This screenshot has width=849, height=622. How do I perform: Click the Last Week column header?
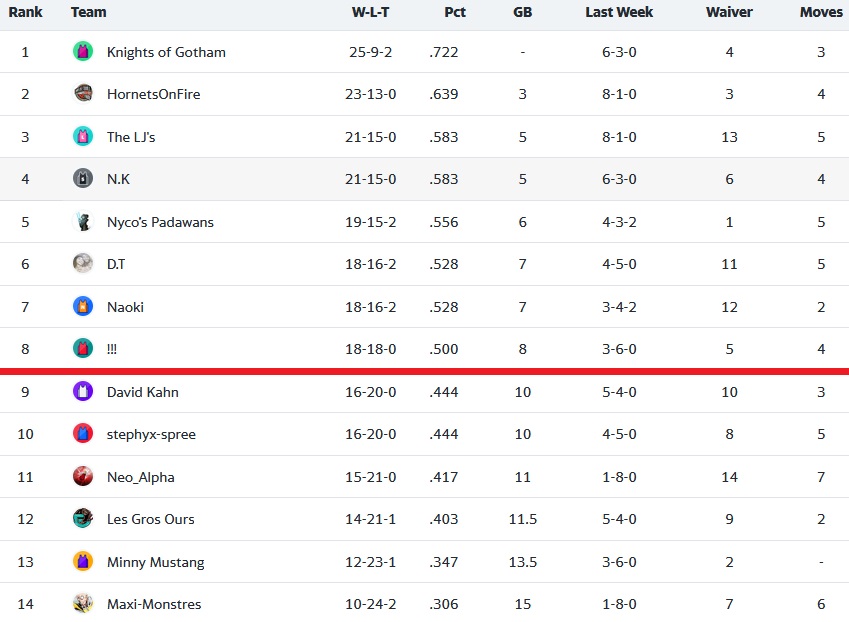619,12
